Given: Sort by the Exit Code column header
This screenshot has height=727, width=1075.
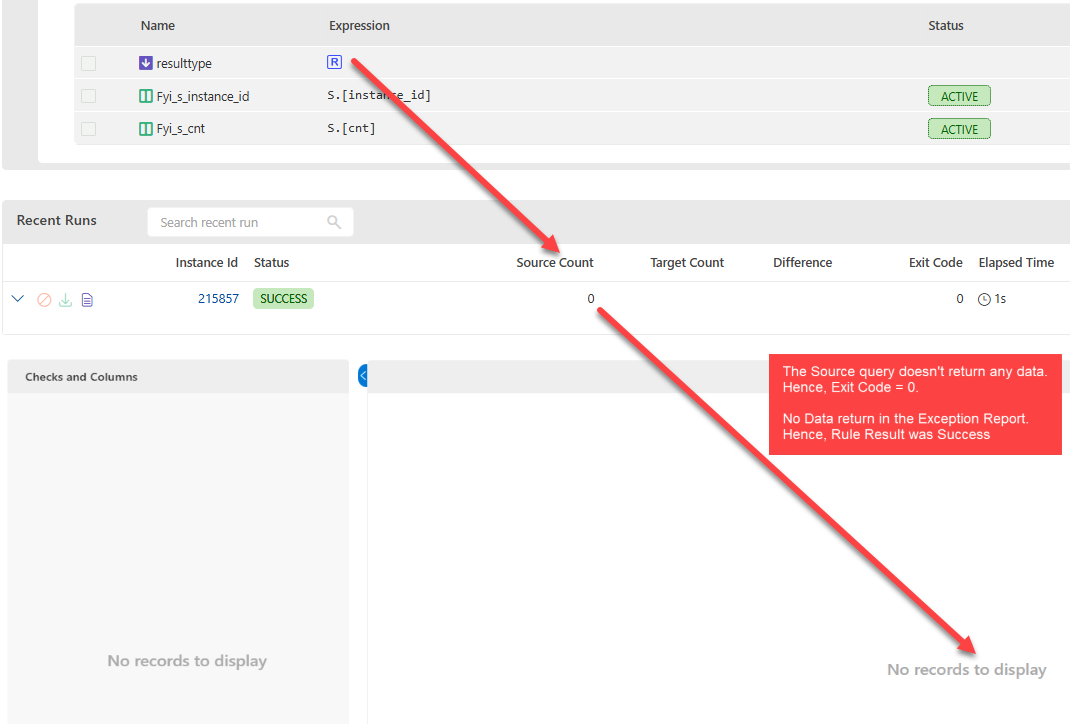Looking at the screenshot, I should pos(935,263).
